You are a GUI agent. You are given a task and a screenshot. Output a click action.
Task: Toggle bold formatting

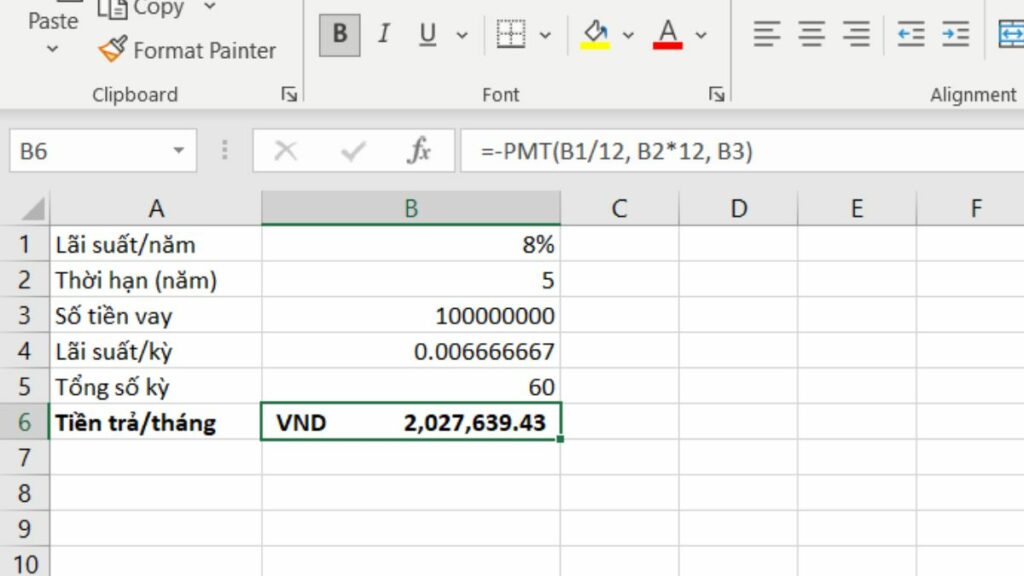[339, 33]
